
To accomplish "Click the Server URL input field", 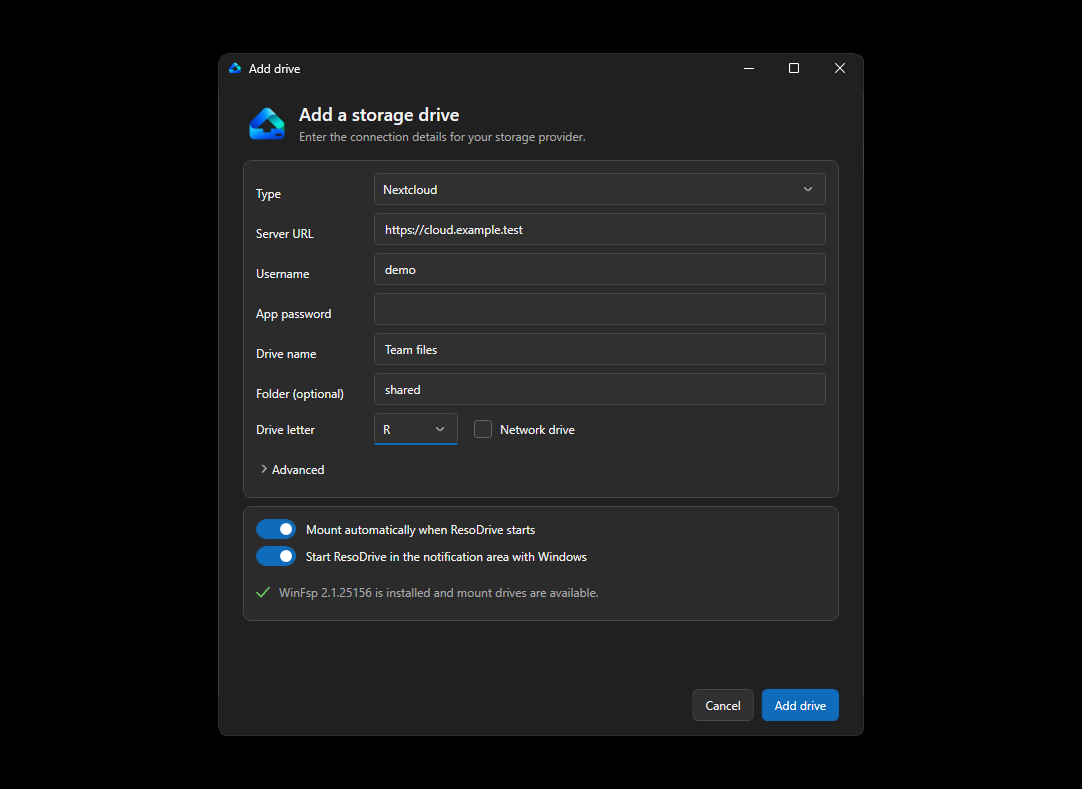I will tap(600, 229).
